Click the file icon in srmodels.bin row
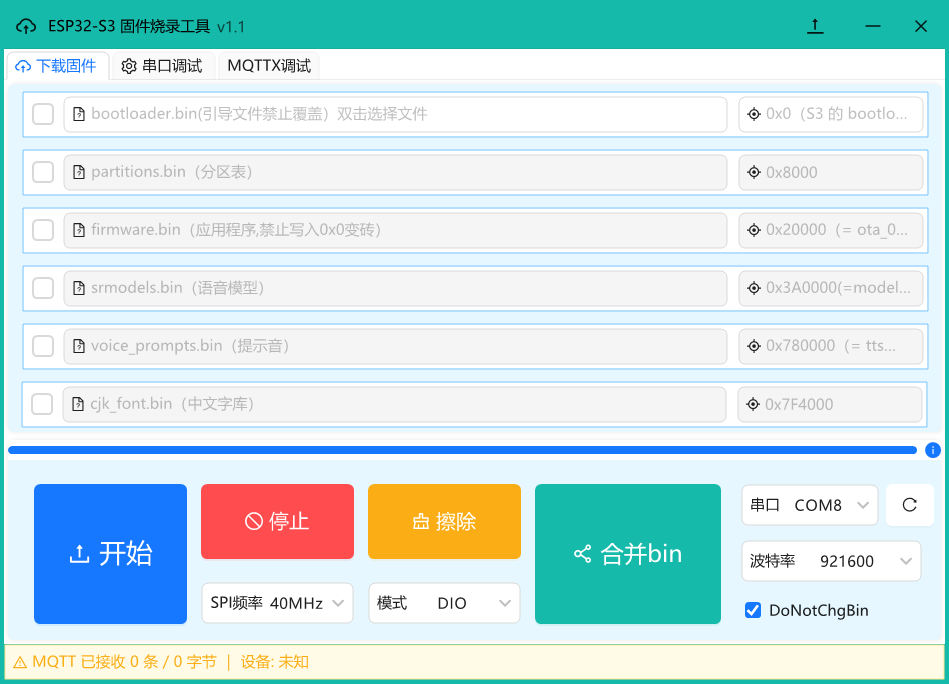 79,288
